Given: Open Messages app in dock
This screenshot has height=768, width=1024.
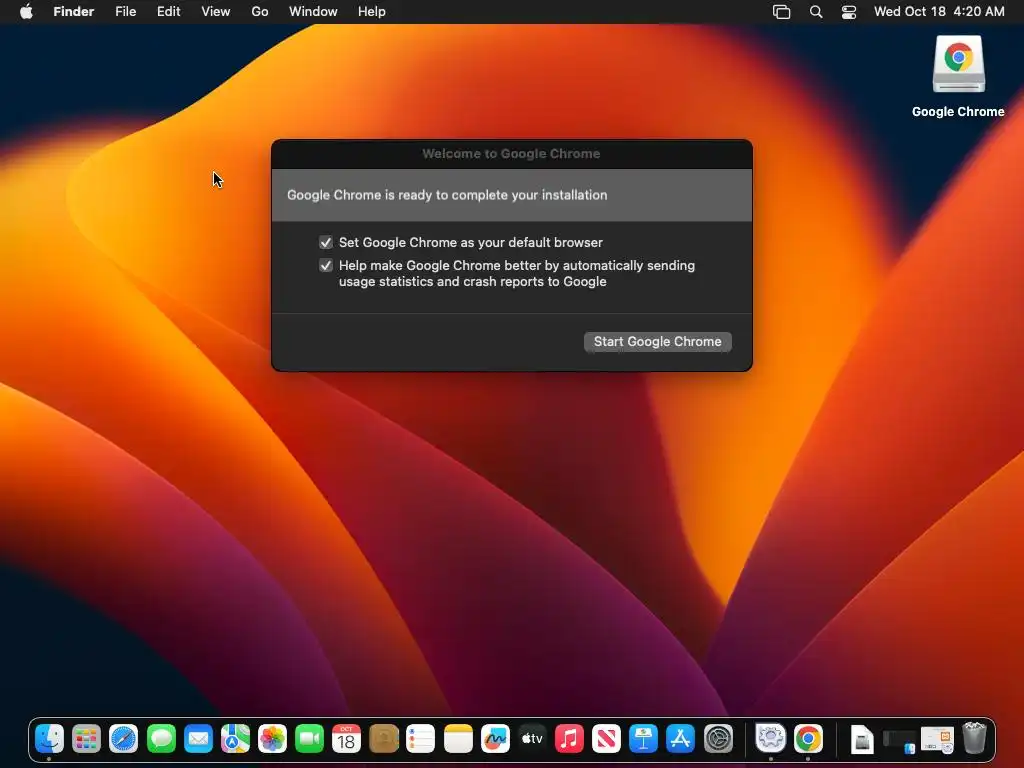Looking at the screenshot, I should [x=161, y=739].
